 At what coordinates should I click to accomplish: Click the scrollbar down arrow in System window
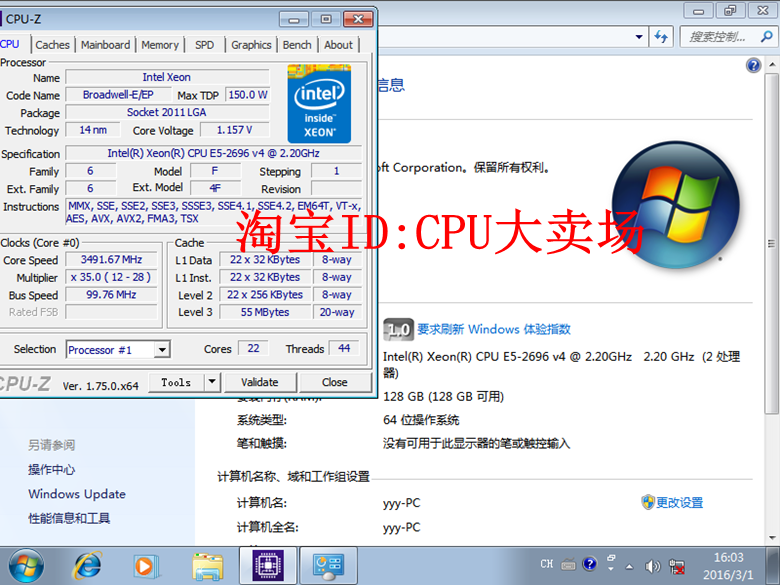[x=772, y=538]
